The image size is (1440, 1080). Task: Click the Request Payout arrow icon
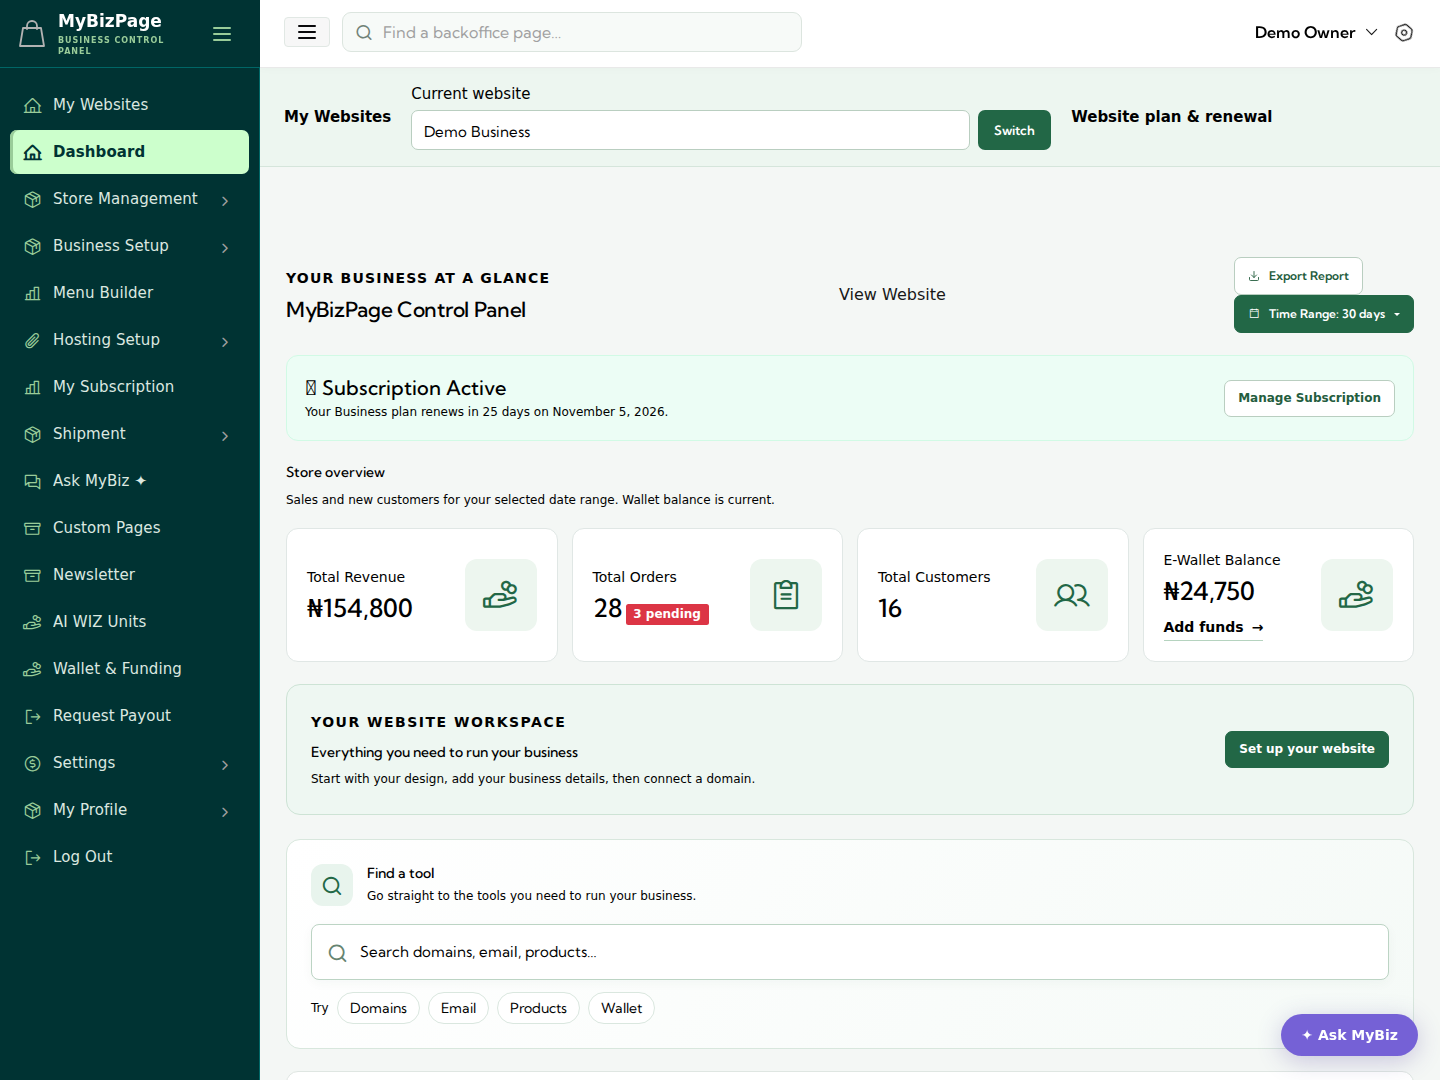(x=33, y=716)
